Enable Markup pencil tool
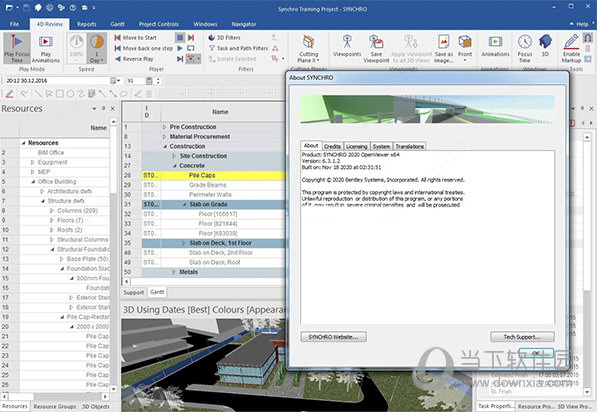The width and height of the screenshot is (597, 412). pos(571,49)
